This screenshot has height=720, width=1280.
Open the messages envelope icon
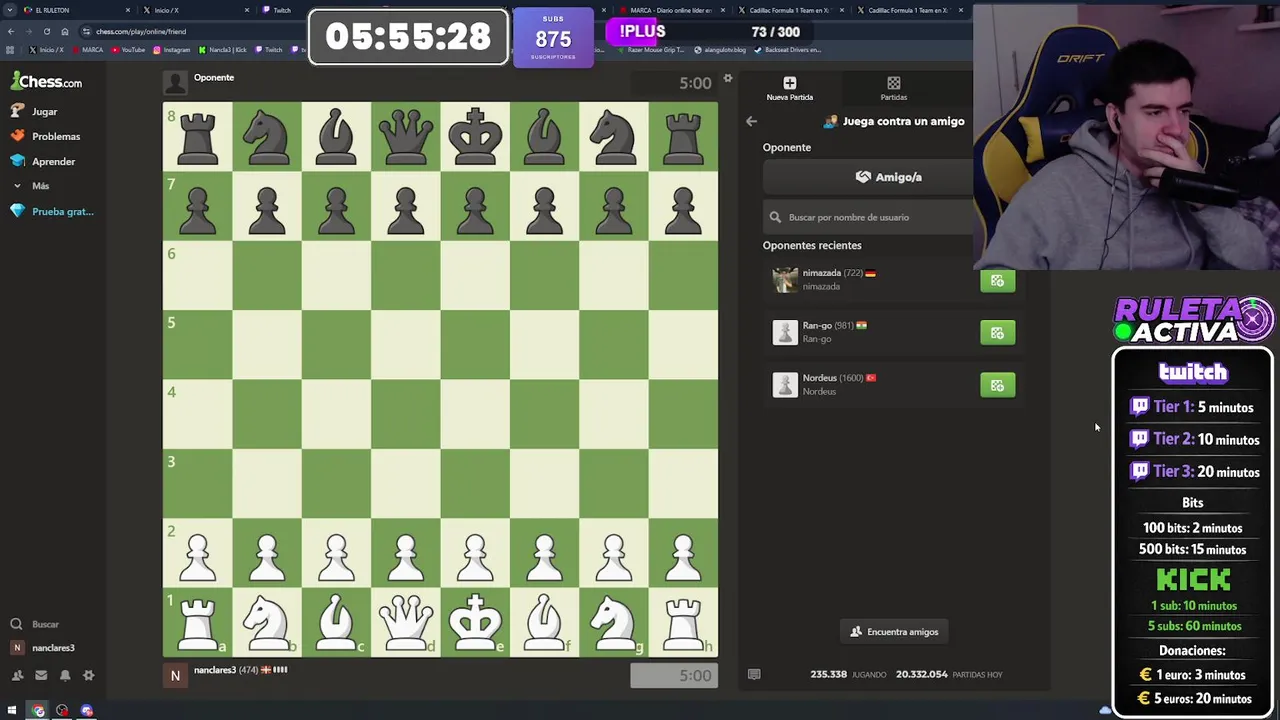click(x=41, y=675)
